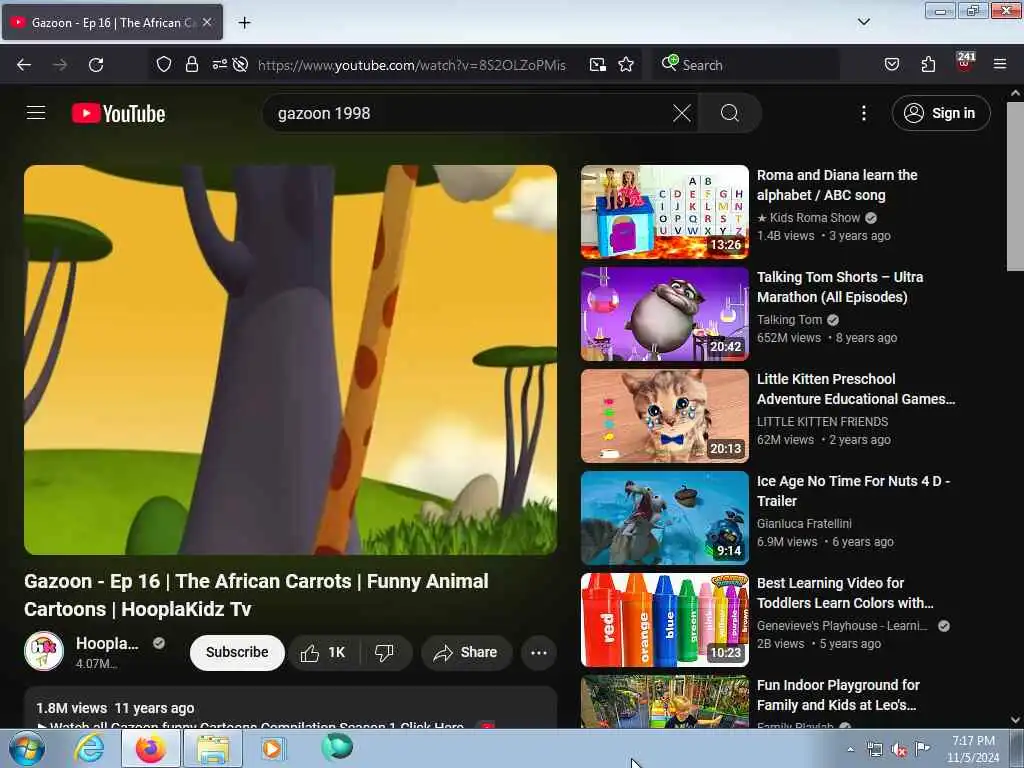1024x768 pixels.
Task: Click the YouTube URL address field
Action: (x=411, y=65)
